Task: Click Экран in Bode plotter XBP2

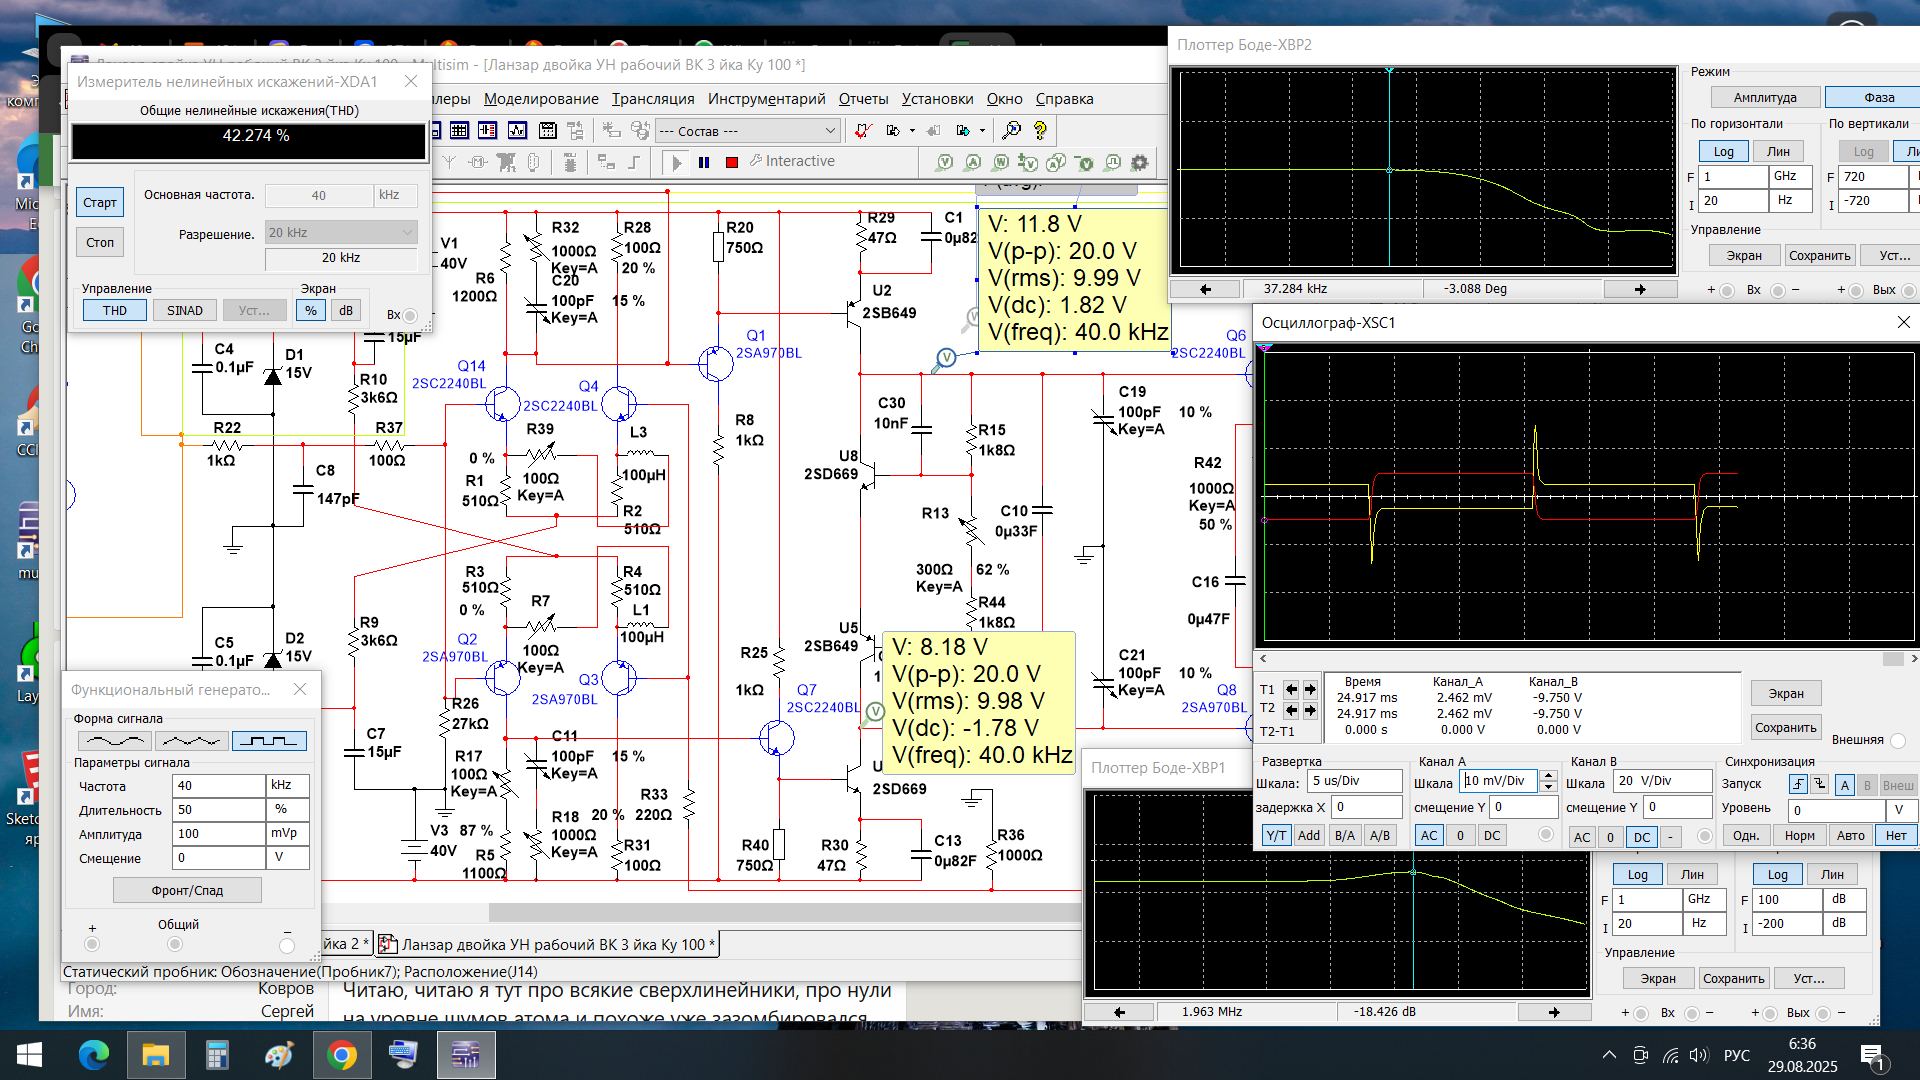Action: pyautogui.click(x=1744, y=256)
